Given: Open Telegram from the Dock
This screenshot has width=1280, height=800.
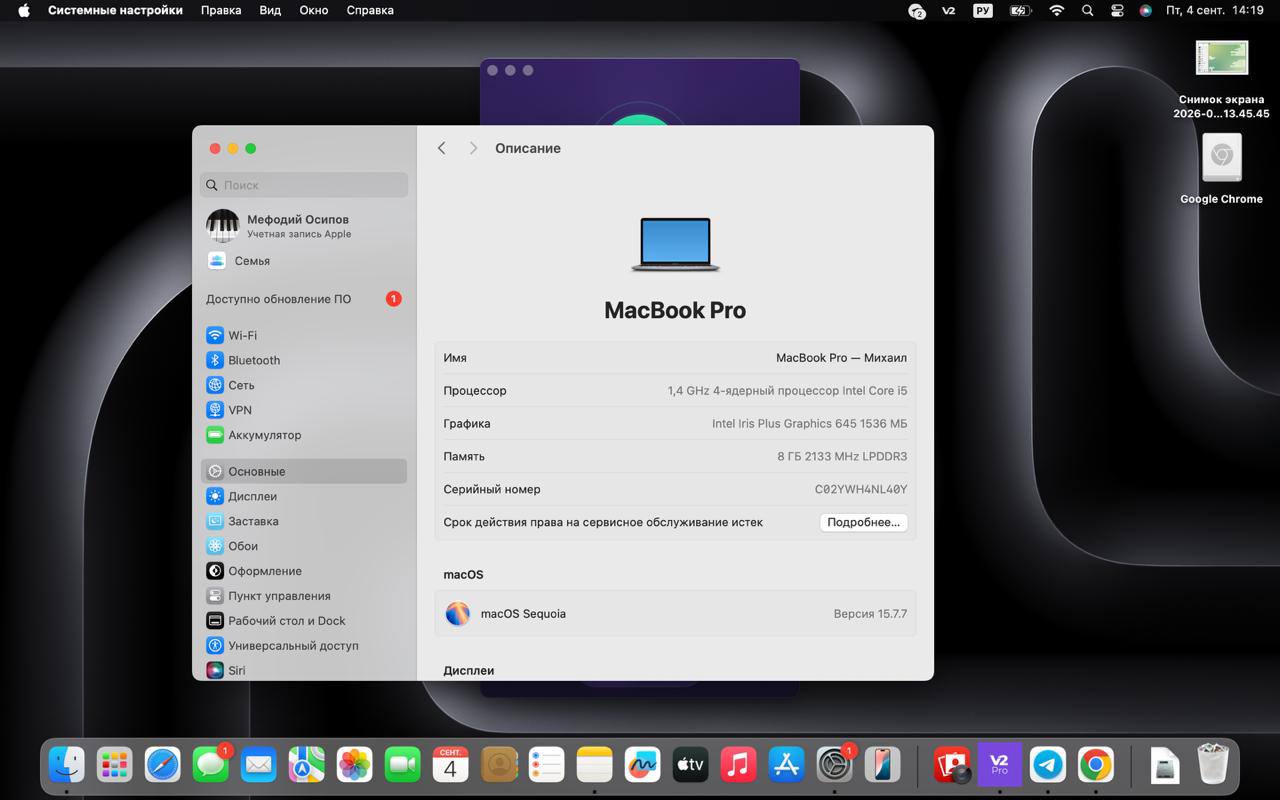Looking at the screenshot, I should pos(1048,765).
